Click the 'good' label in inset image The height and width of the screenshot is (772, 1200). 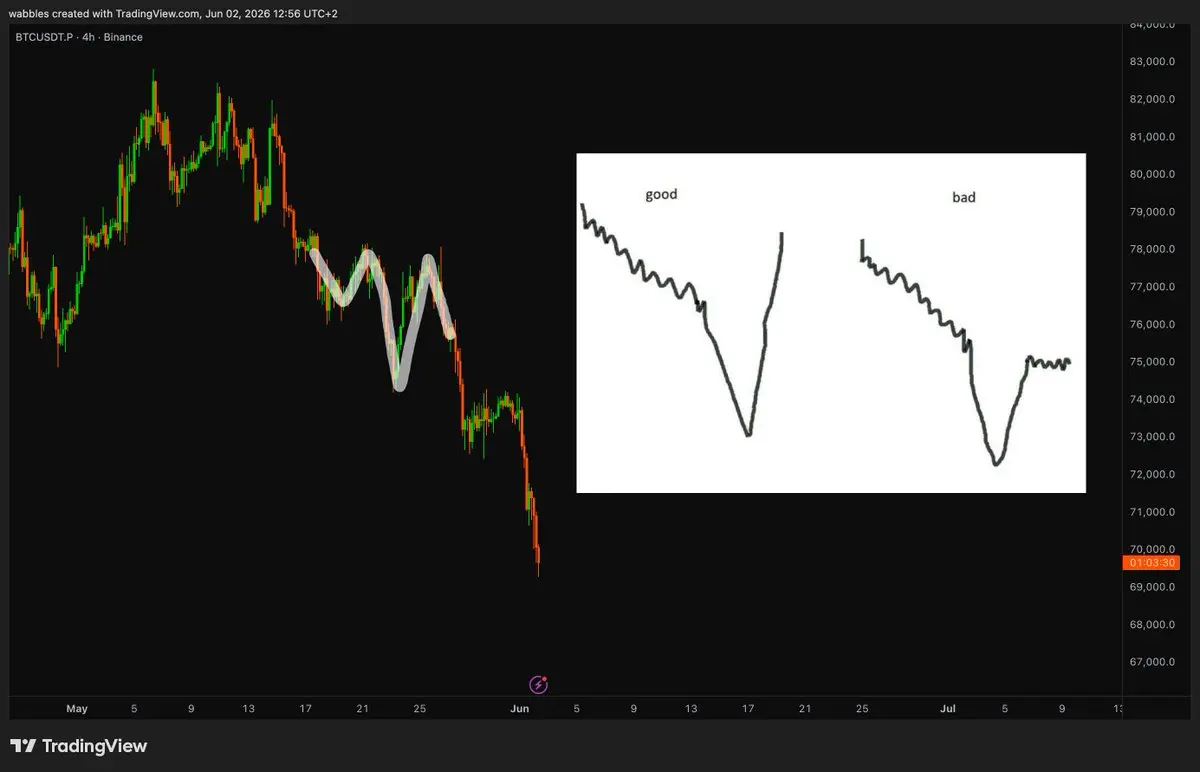(x=661, y=195)
